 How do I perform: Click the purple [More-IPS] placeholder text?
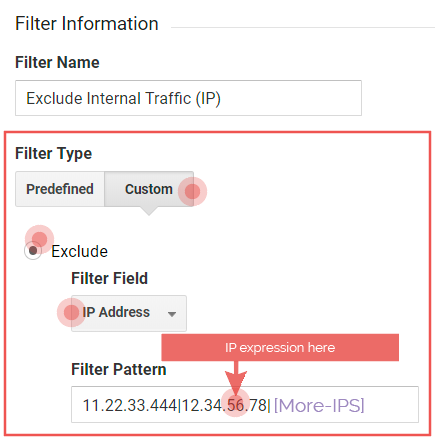319,405
